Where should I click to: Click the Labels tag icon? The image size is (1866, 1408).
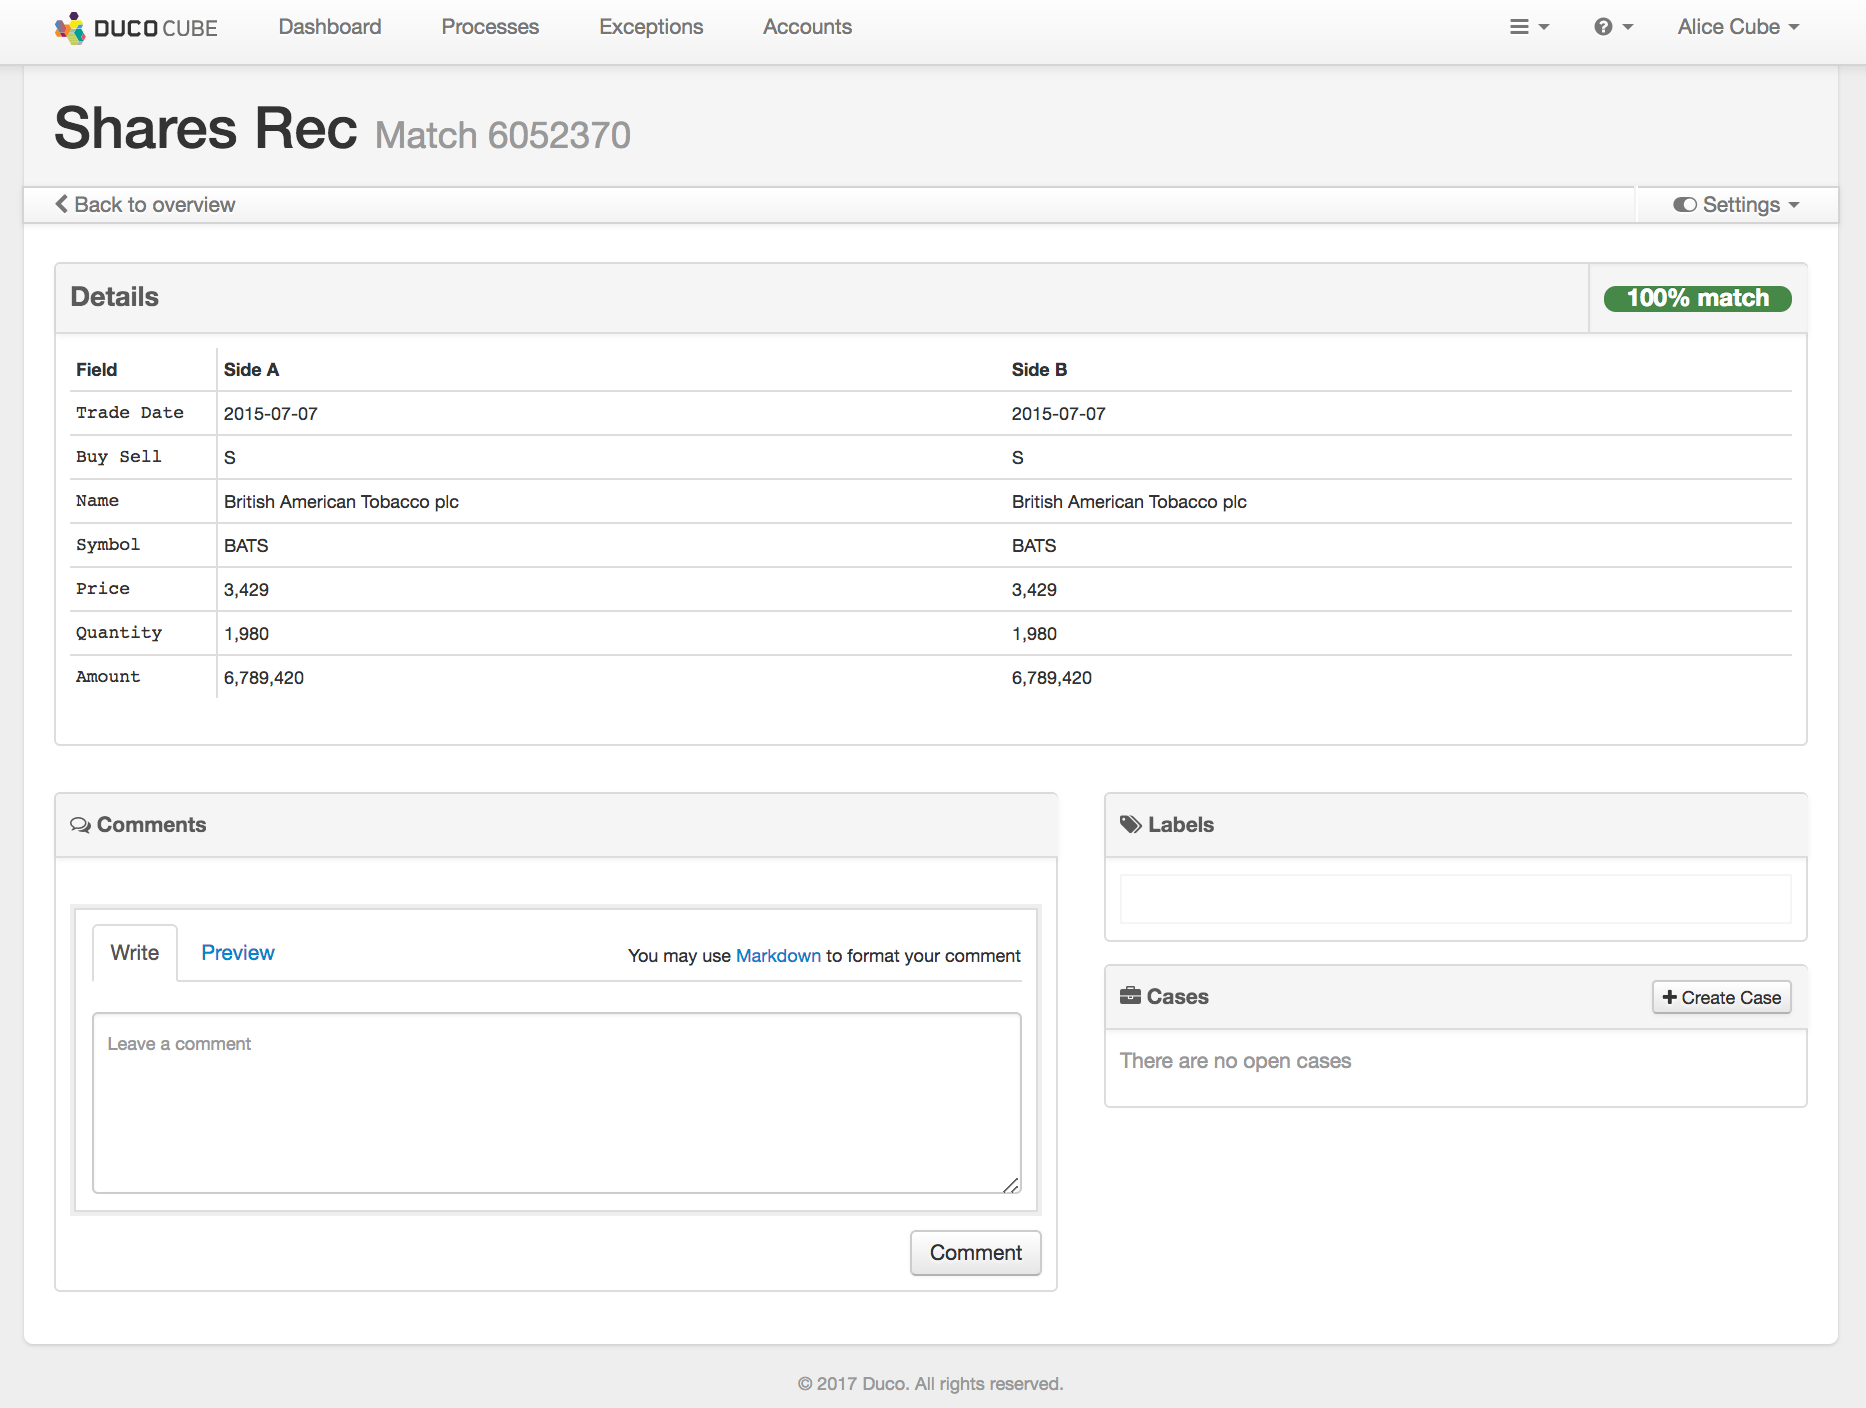coord(1131,825)
